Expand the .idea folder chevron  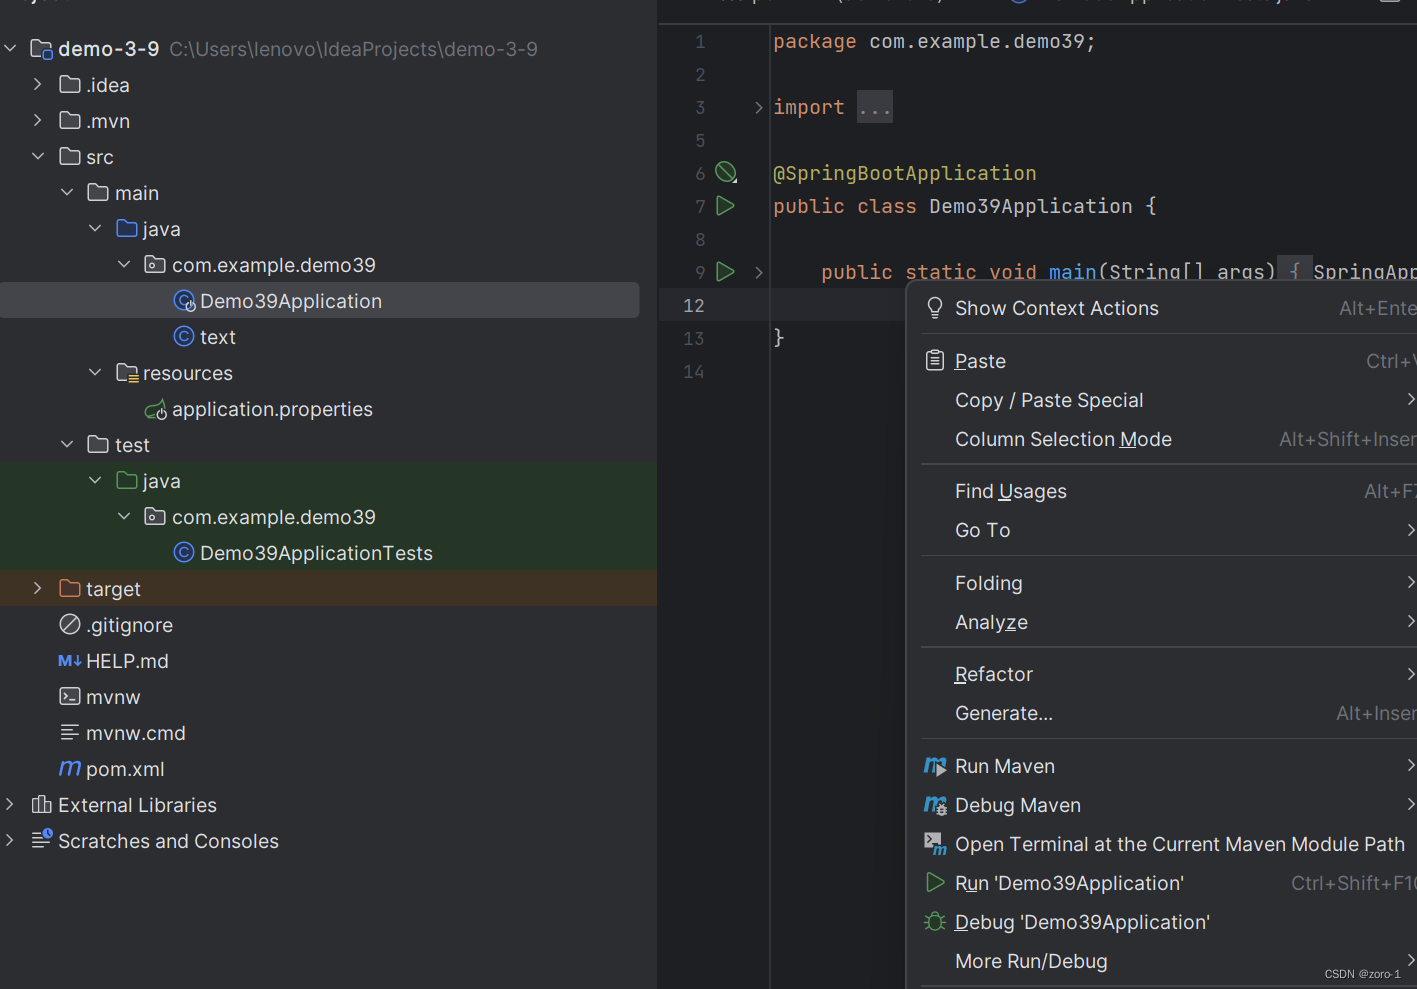click(38, 84)
